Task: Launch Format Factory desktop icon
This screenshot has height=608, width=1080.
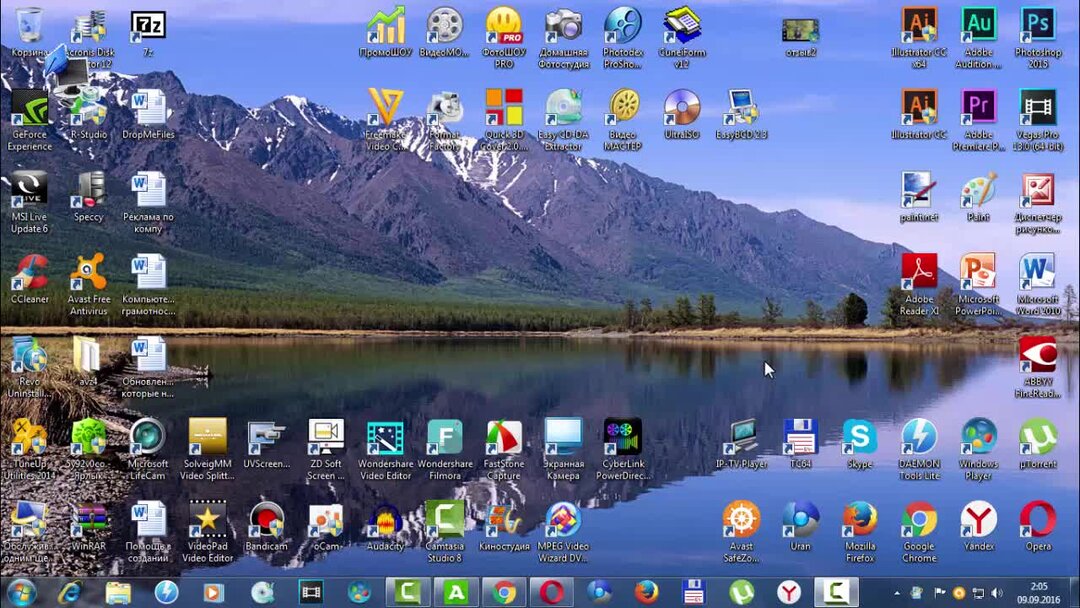Action: coord(445,120)
